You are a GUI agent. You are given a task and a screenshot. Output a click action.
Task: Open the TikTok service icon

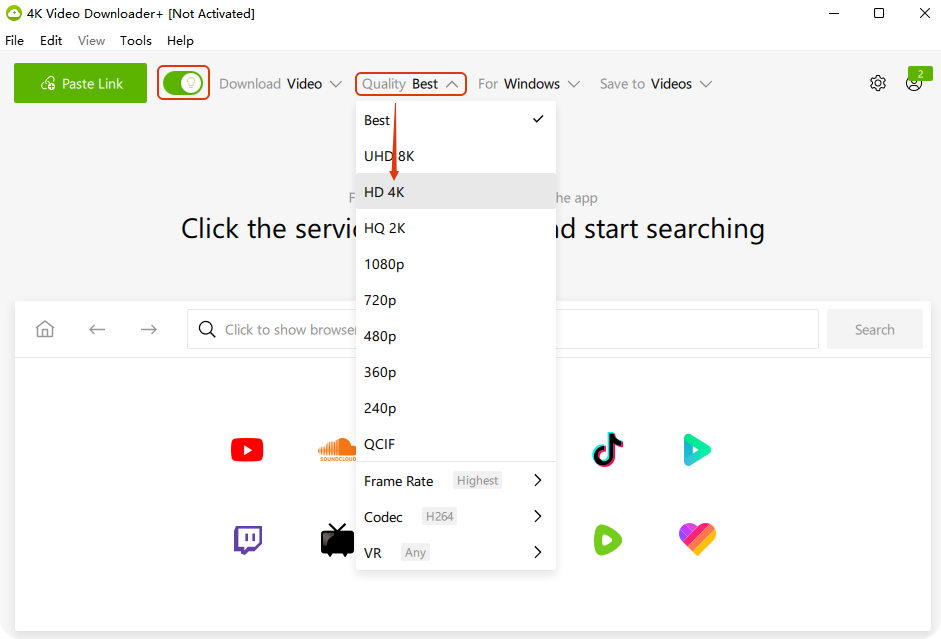coord(607,450)
